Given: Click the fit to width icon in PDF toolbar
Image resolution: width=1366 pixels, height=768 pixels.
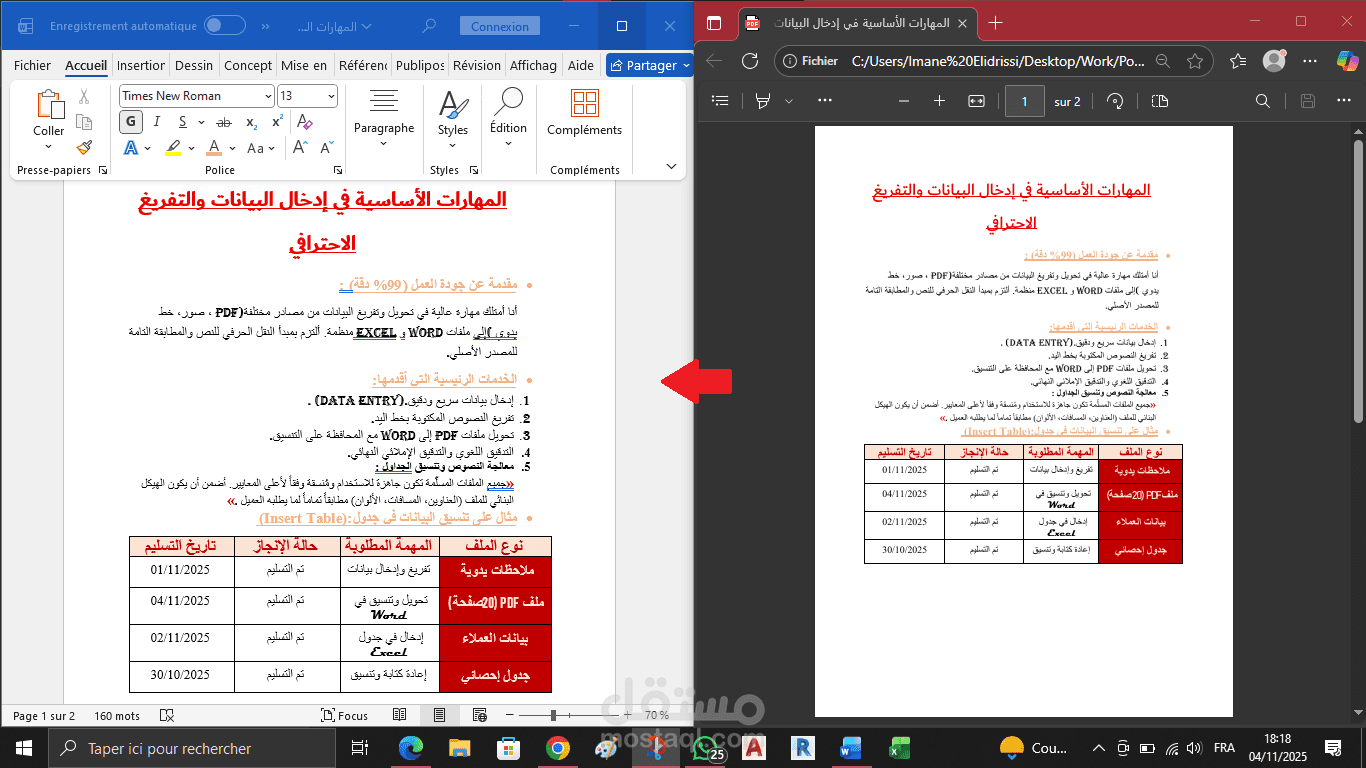Looking at the screenshot, I should click(x=977, y=101).
